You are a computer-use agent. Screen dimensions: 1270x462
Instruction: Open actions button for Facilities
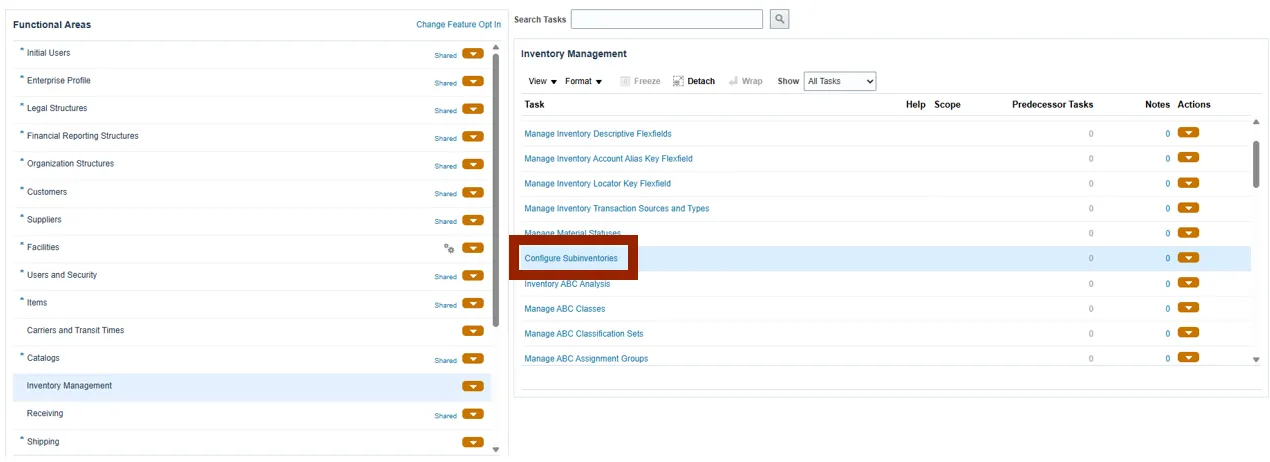point(473,248)
